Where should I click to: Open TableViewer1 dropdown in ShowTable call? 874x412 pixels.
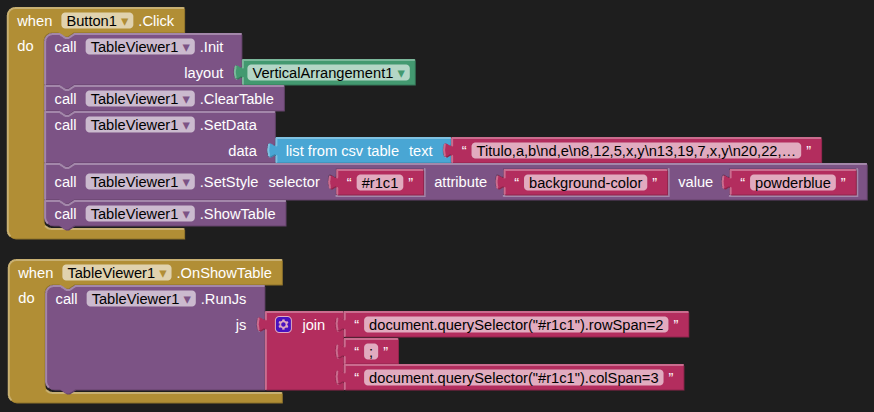pos(186,214)
